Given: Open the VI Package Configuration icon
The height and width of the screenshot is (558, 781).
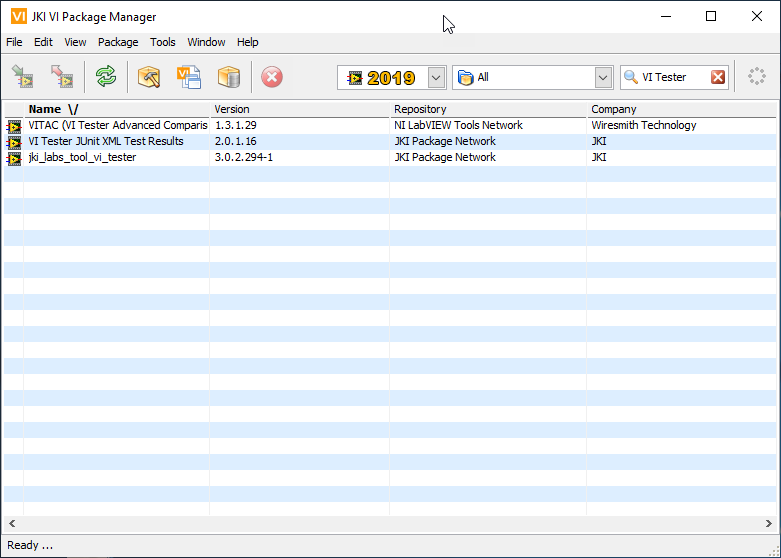Looking at the screenshot, I should [189, 77].
